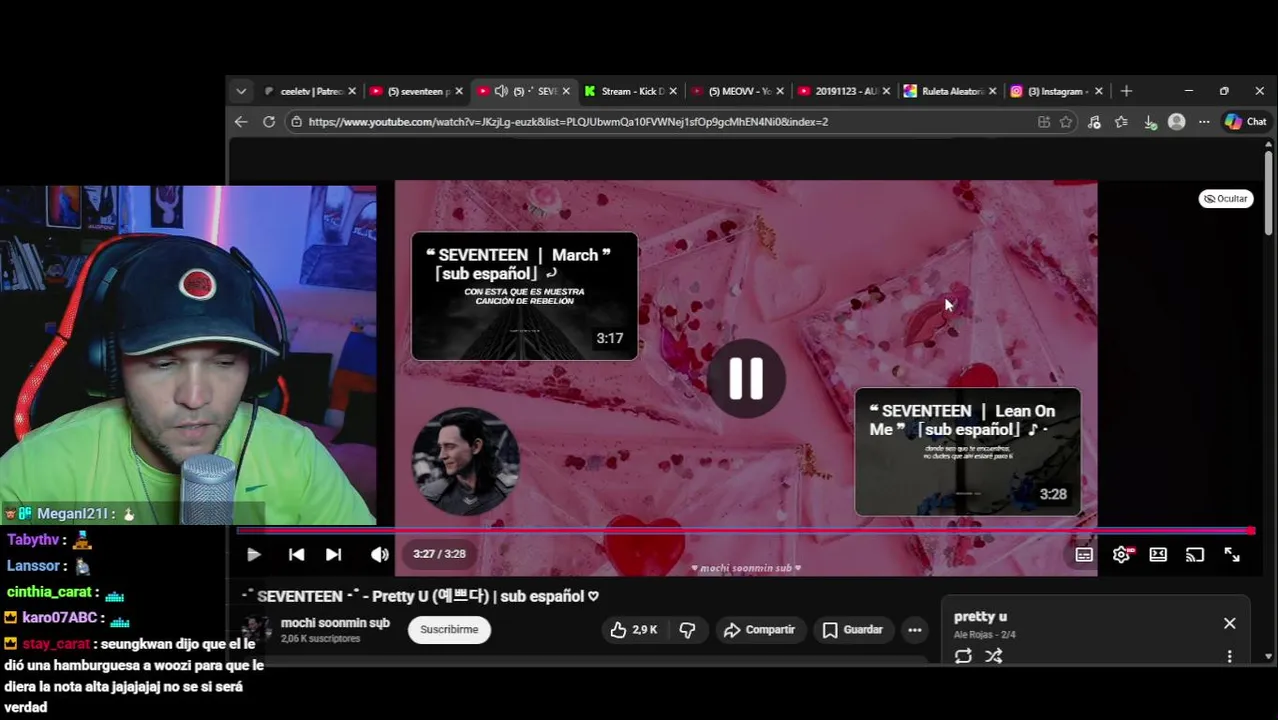Click the round channel avatar end-screen element
Image resolution: width=1278 pixels, height=720 pixels.
[x=465, y=461]
